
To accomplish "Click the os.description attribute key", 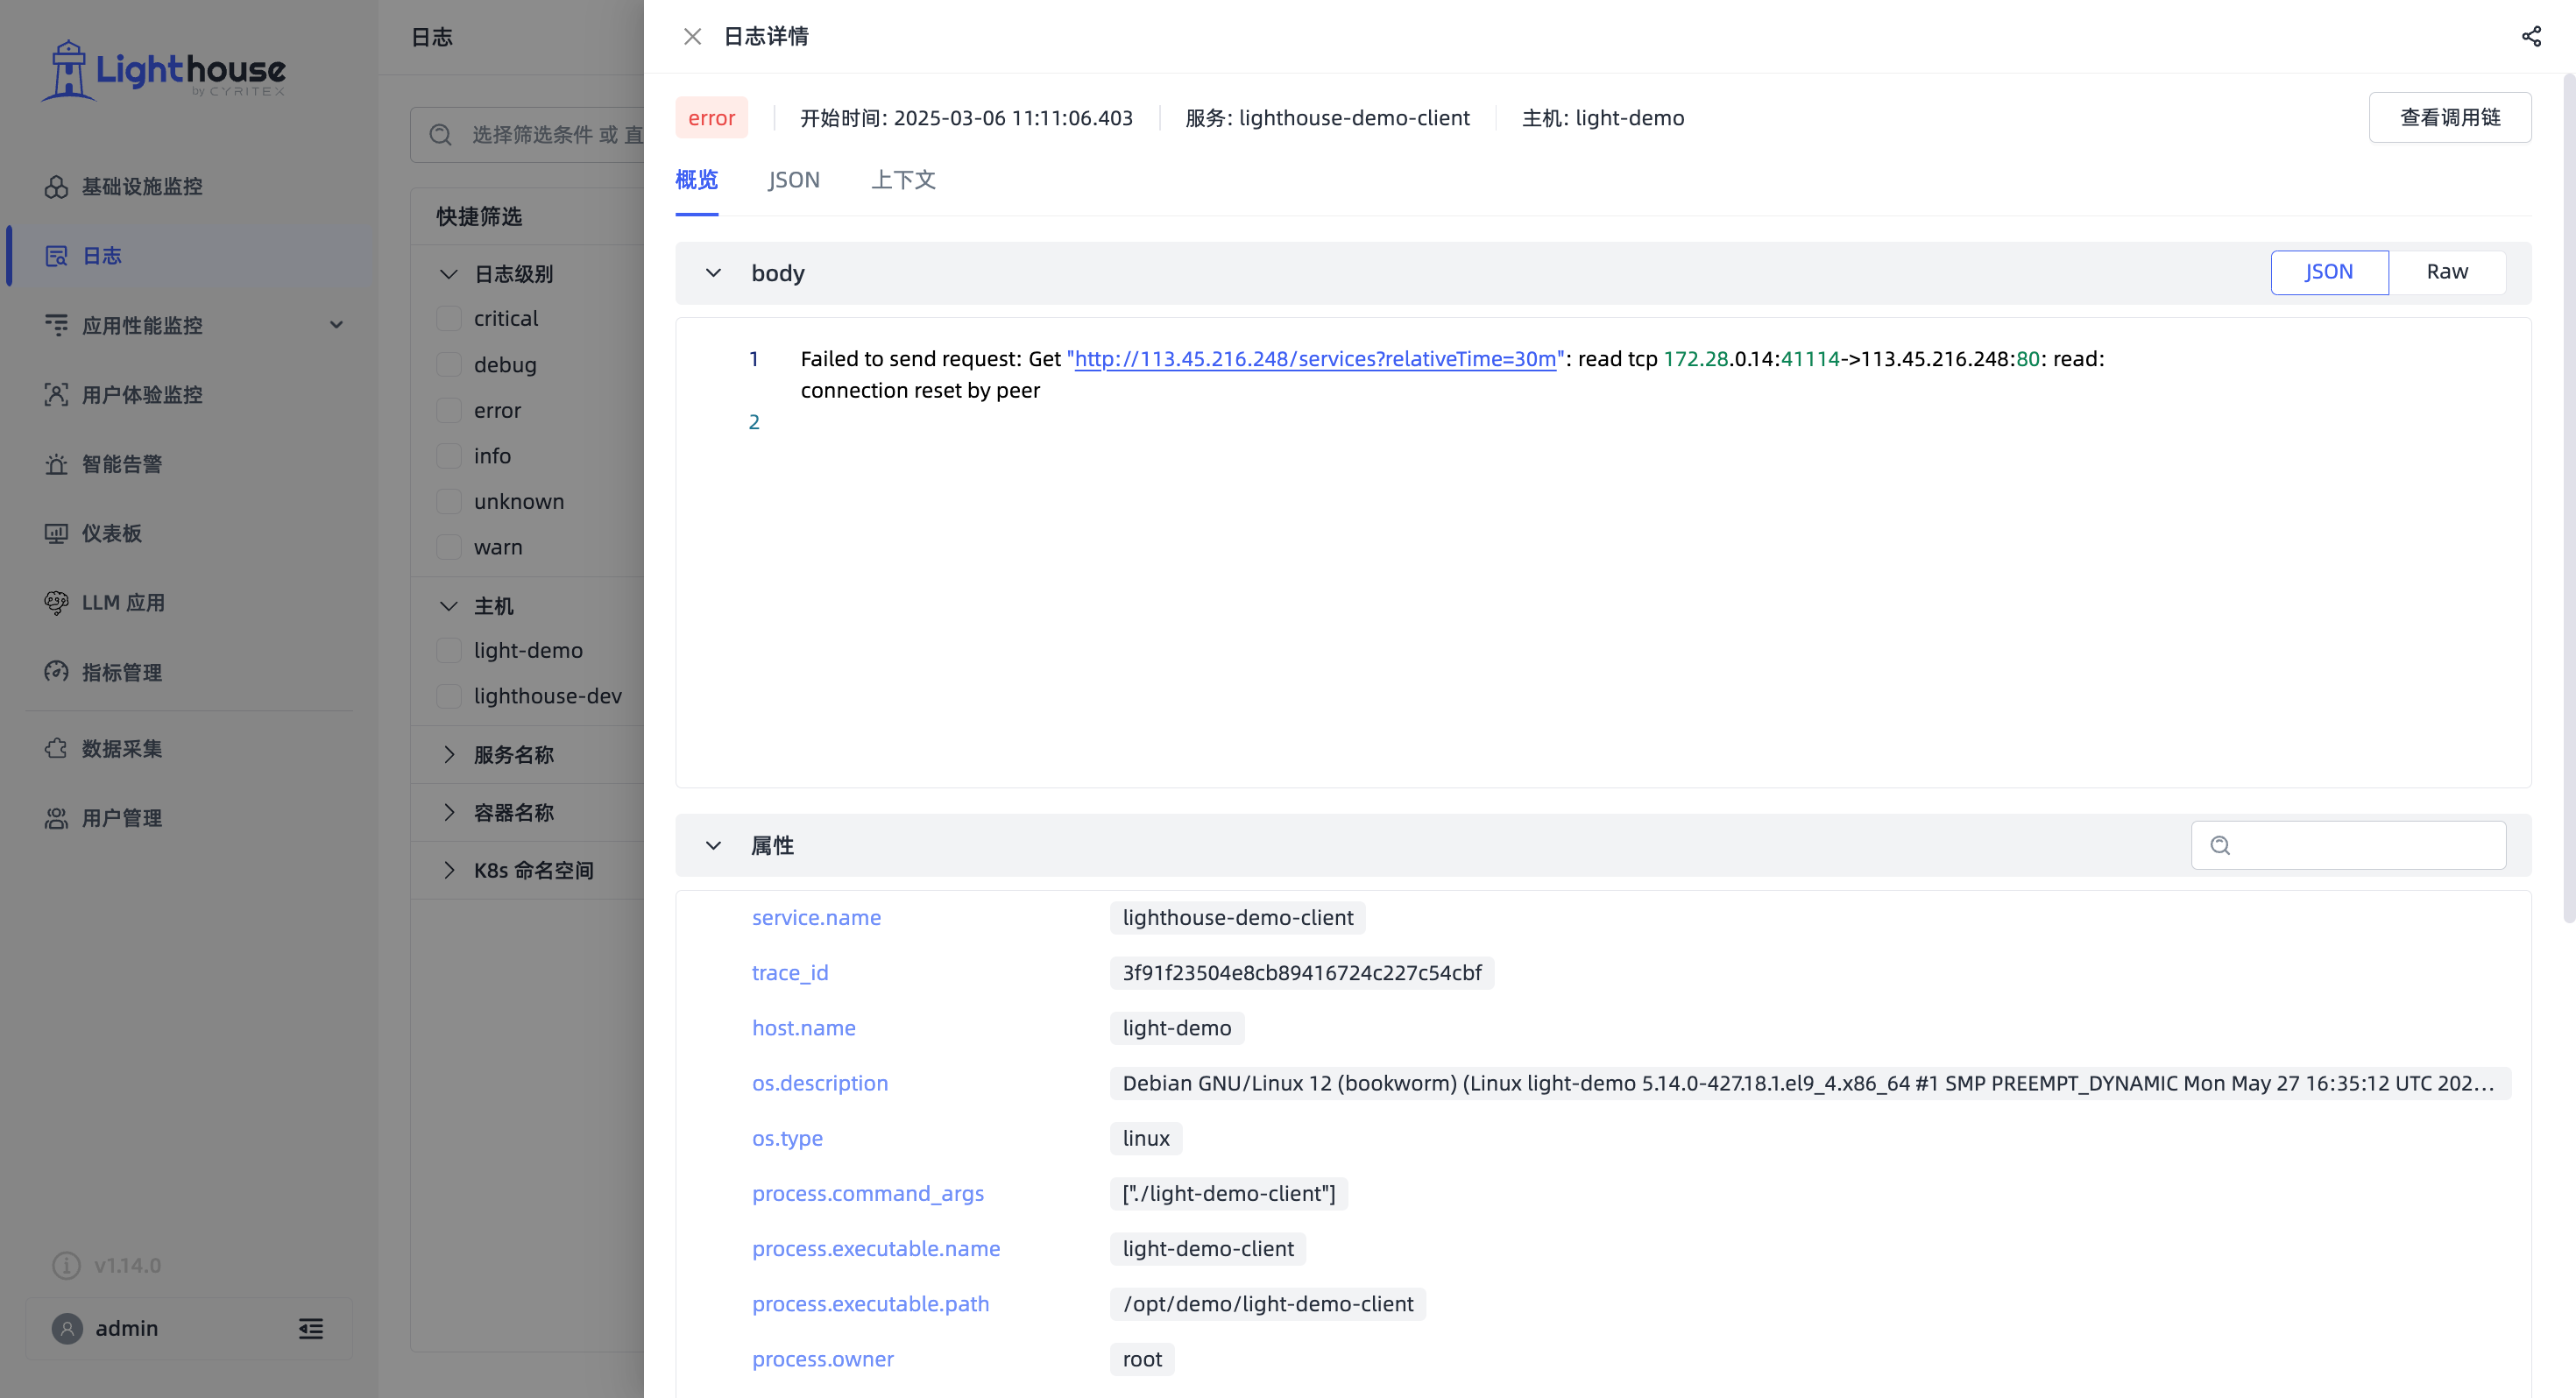I will (x=820, y=1083).
